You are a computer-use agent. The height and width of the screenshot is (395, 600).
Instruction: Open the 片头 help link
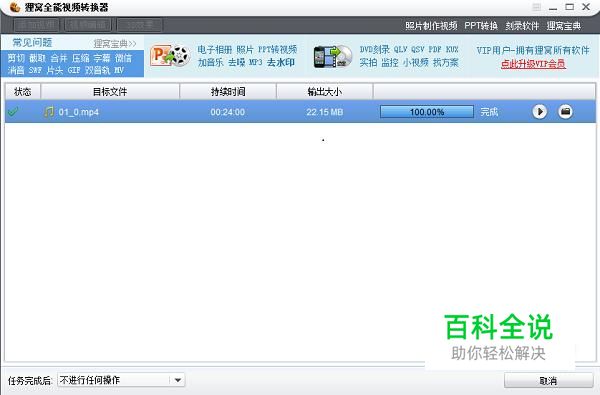(55, 70)
